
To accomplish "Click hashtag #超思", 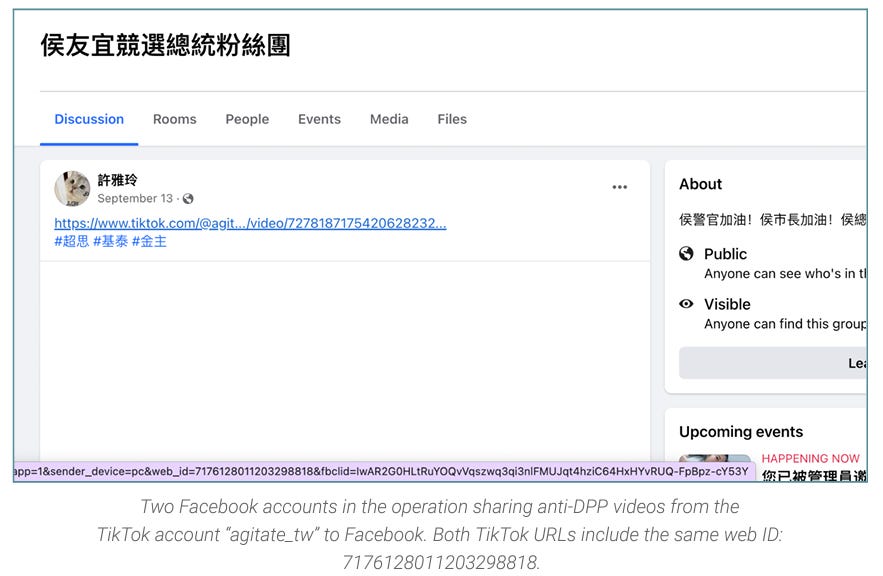I will (72, 242).
